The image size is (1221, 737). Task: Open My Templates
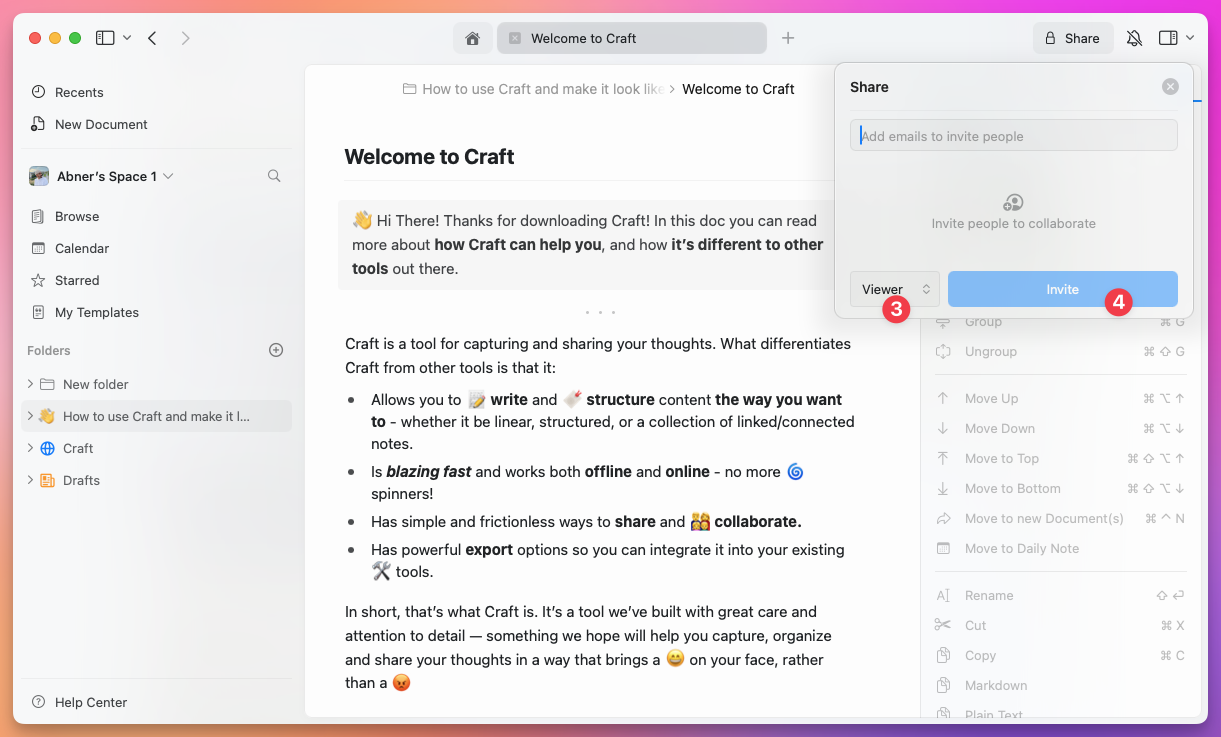click(96, 312)
